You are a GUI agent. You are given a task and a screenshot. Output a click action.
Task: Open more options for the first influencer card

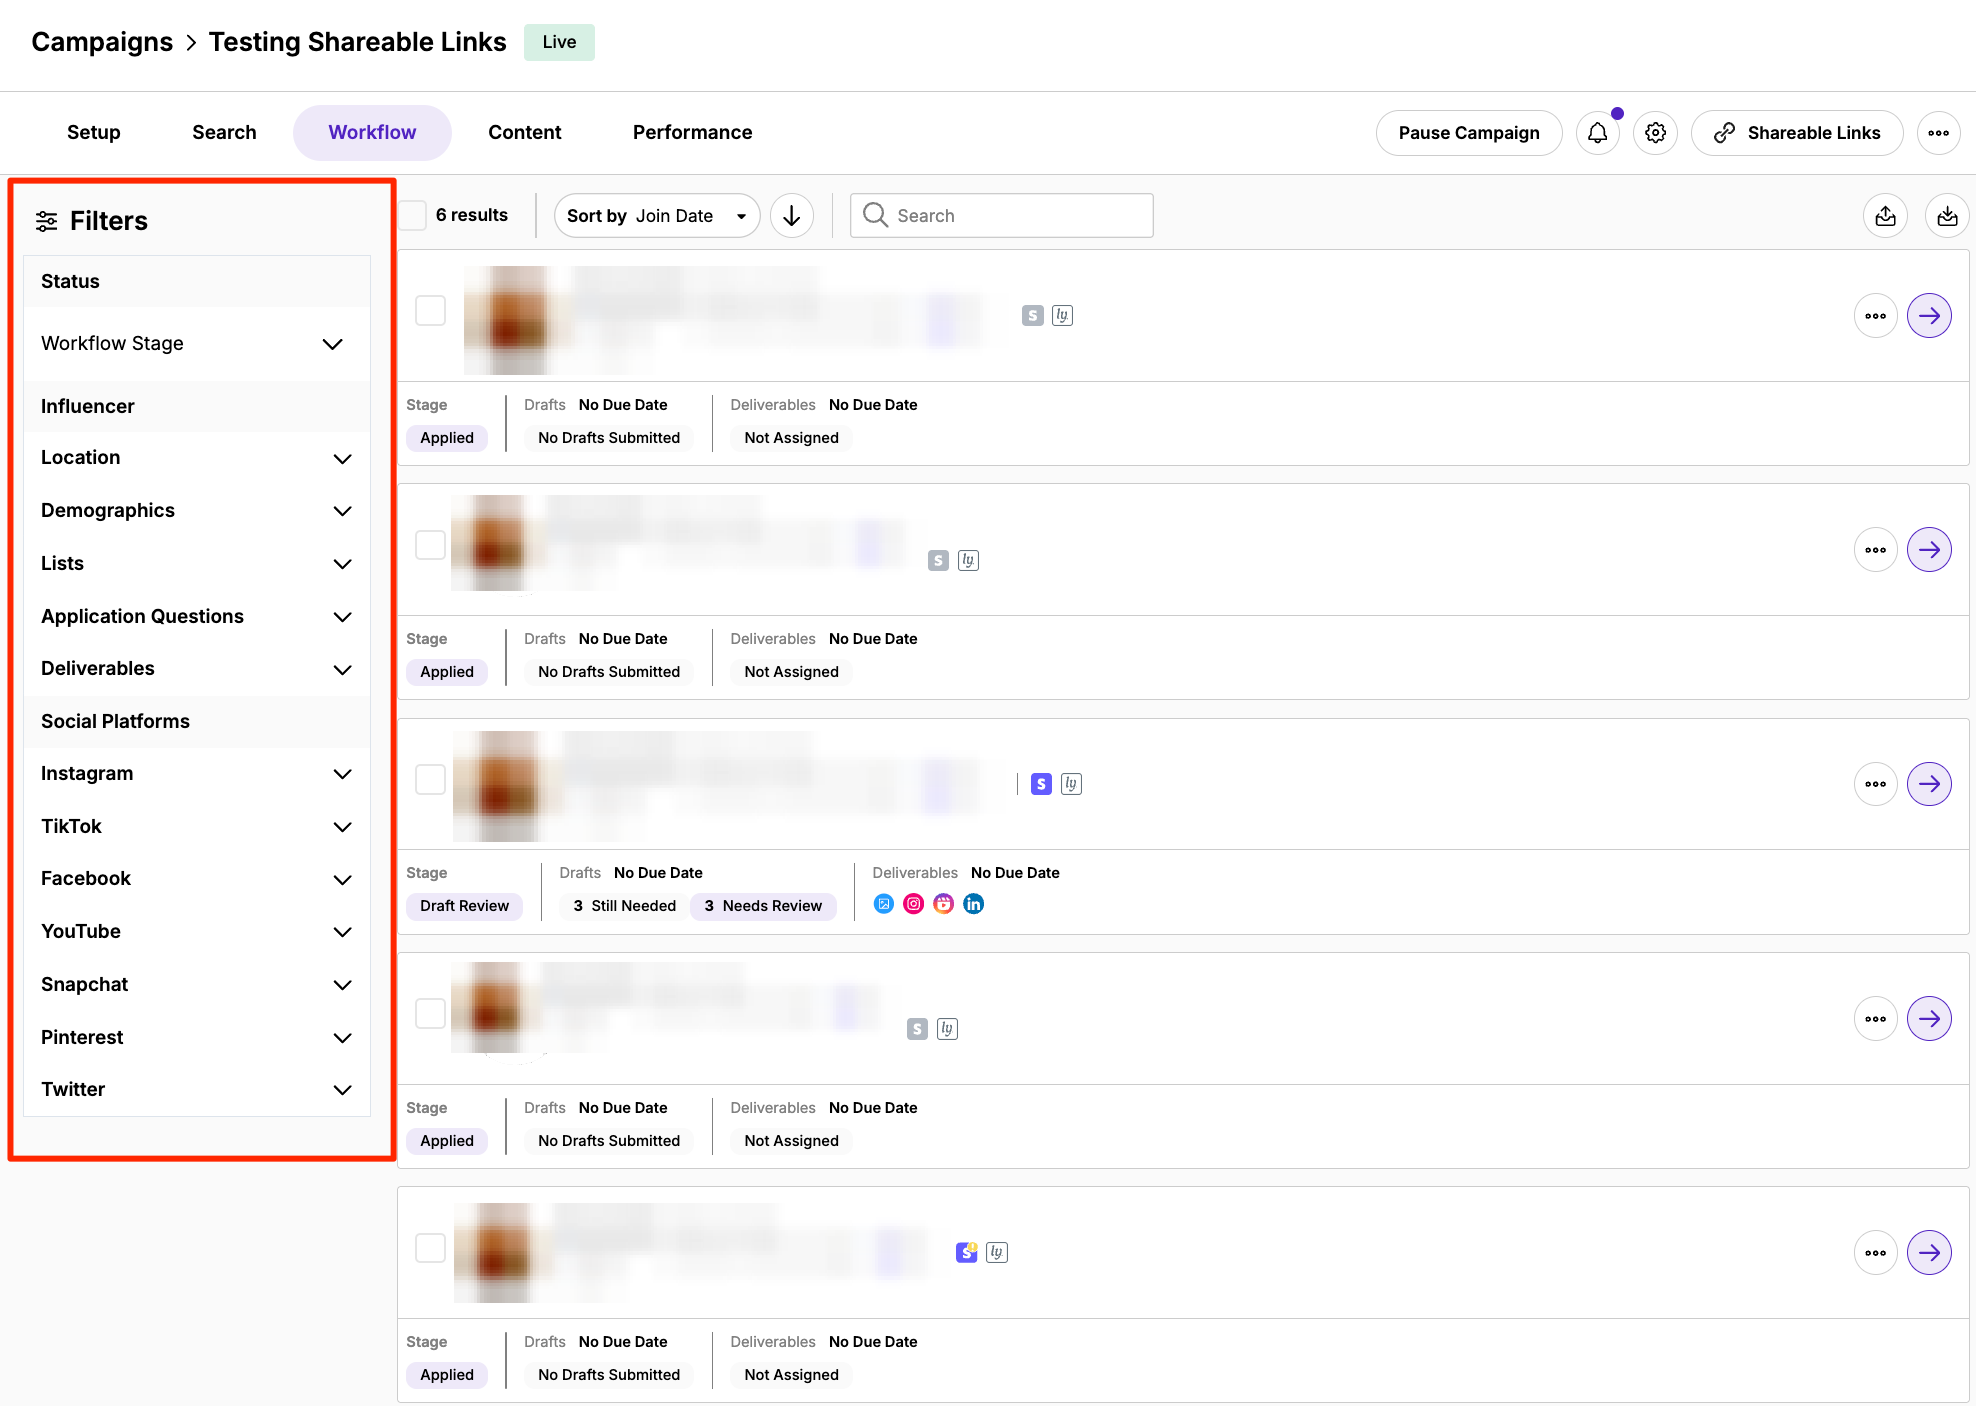(x=1875, y=316)
